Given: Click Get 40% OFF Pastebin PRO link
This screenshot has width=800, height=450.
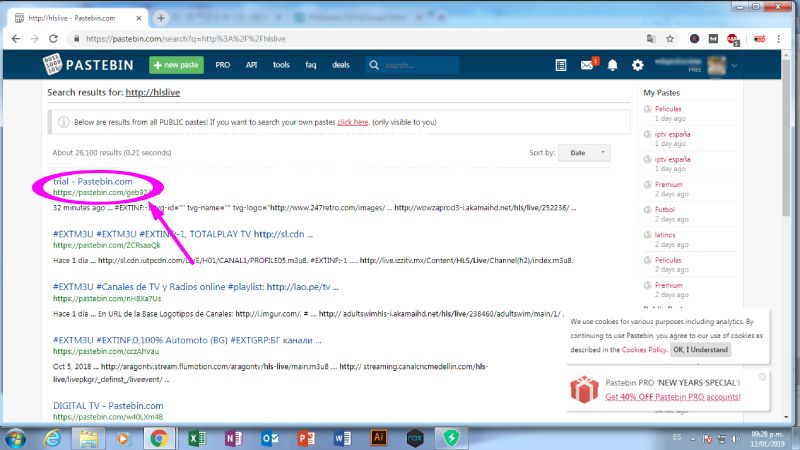Looking at the screenshot, I should pos(672,396).
